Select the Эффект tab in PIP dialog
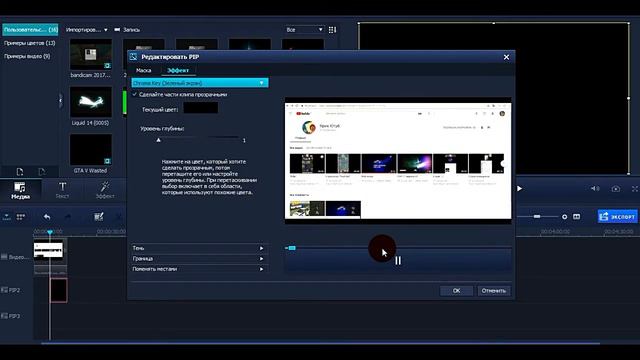 tap(178, 70)
